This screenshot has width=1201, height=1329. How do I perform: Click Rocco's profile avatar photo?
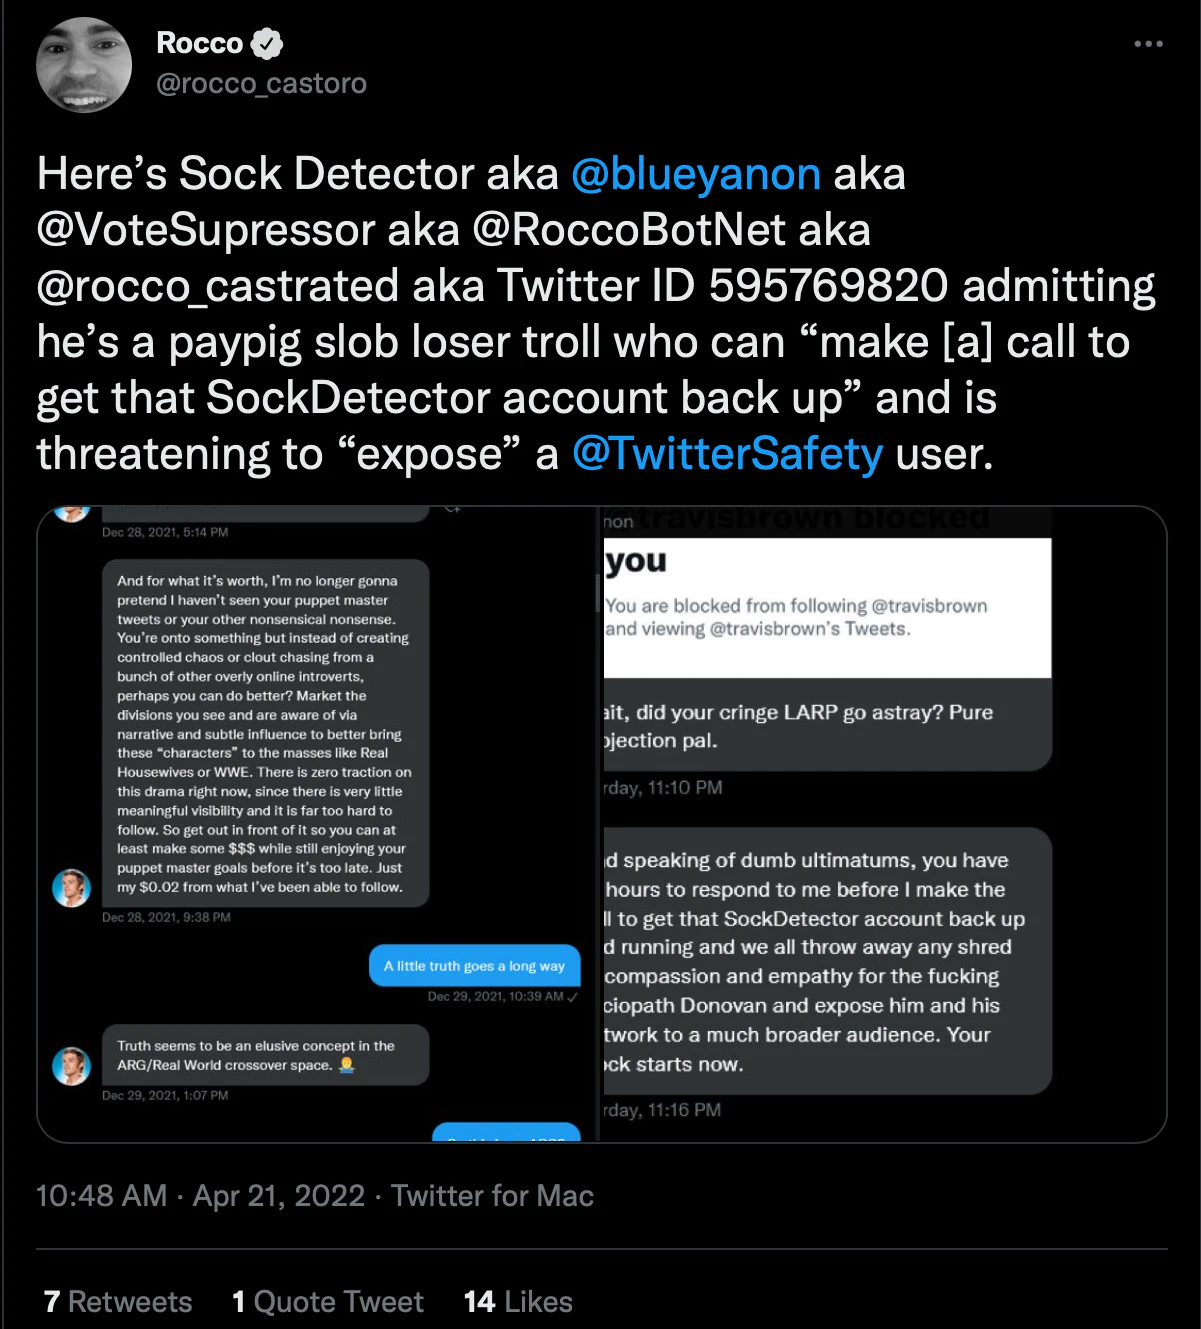click(84, 65)
